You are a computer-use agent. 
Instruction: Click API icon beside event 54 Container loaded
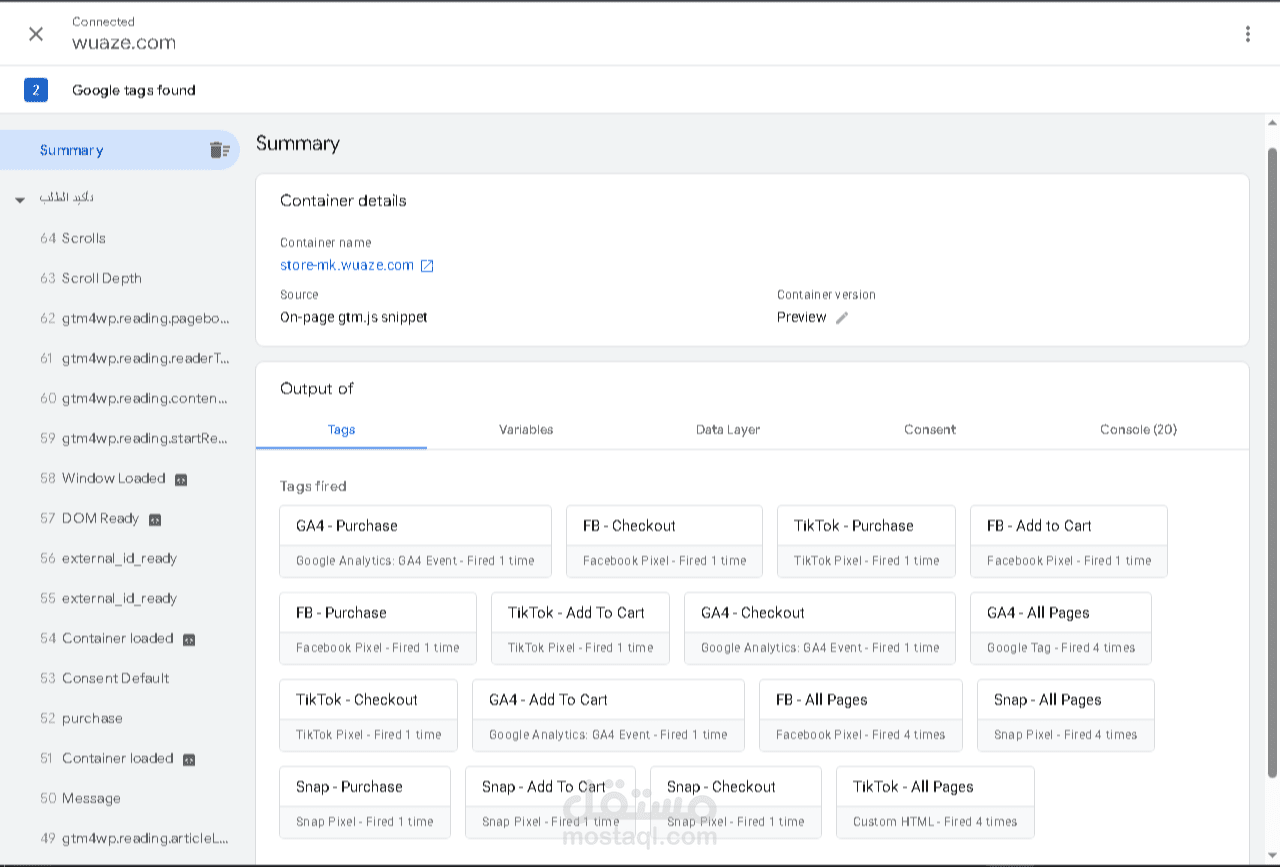tap(189, 639)
